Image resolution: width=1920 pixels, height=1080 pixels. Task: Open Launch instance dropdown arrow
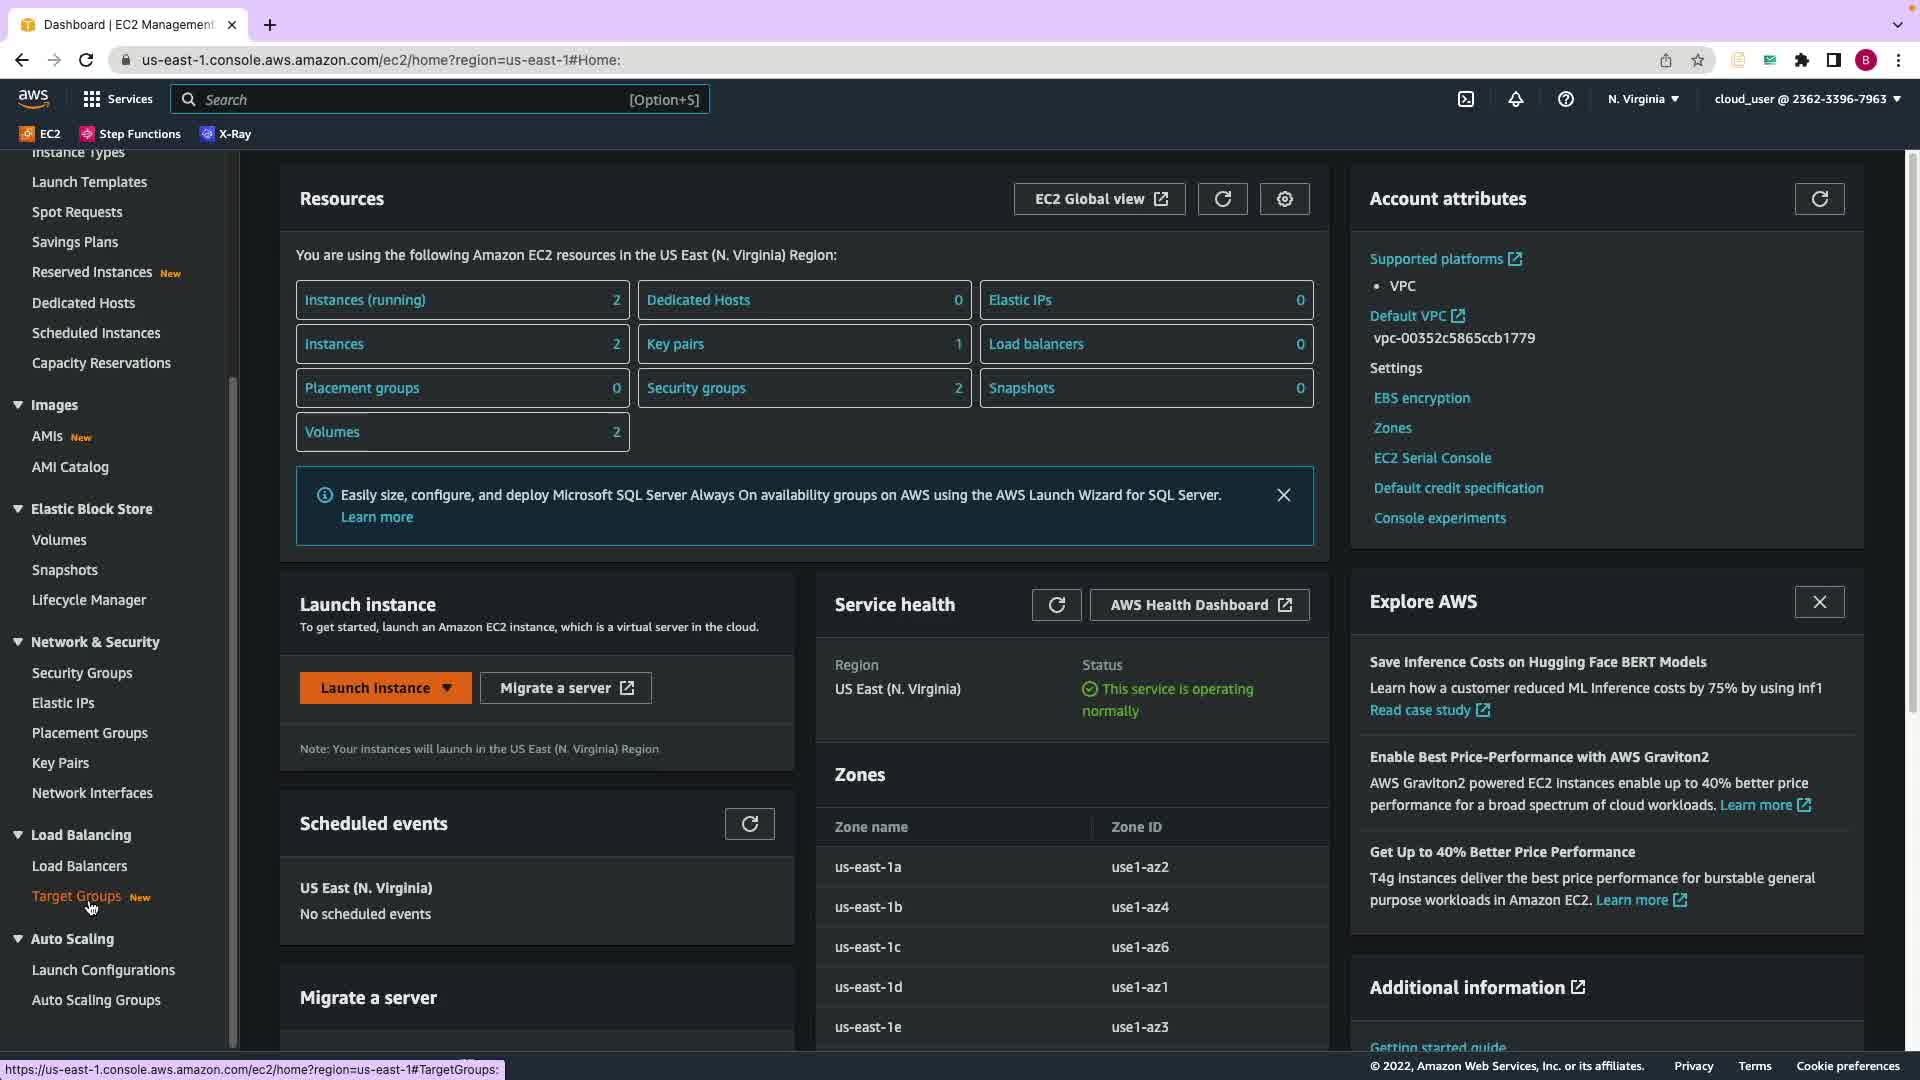pos(447,688)
